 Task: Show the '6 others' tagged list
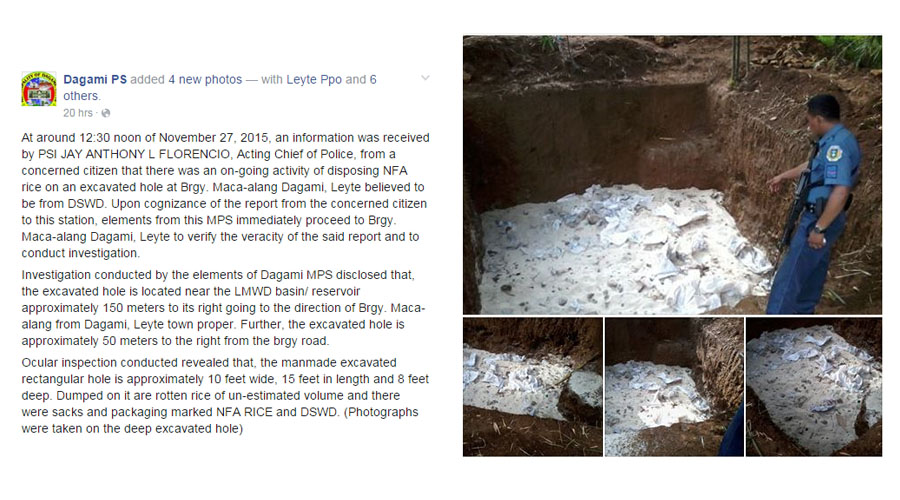point(220,88)
